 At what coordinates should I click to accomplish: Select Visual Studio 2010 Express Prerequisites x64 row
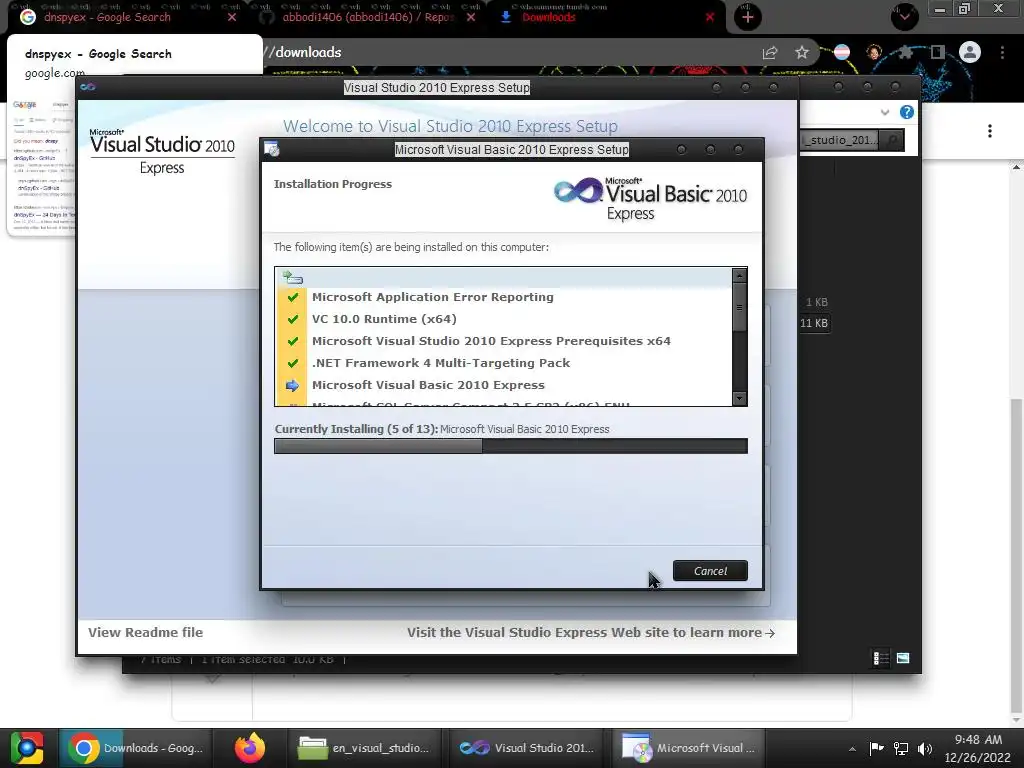(x=504, y=341)
